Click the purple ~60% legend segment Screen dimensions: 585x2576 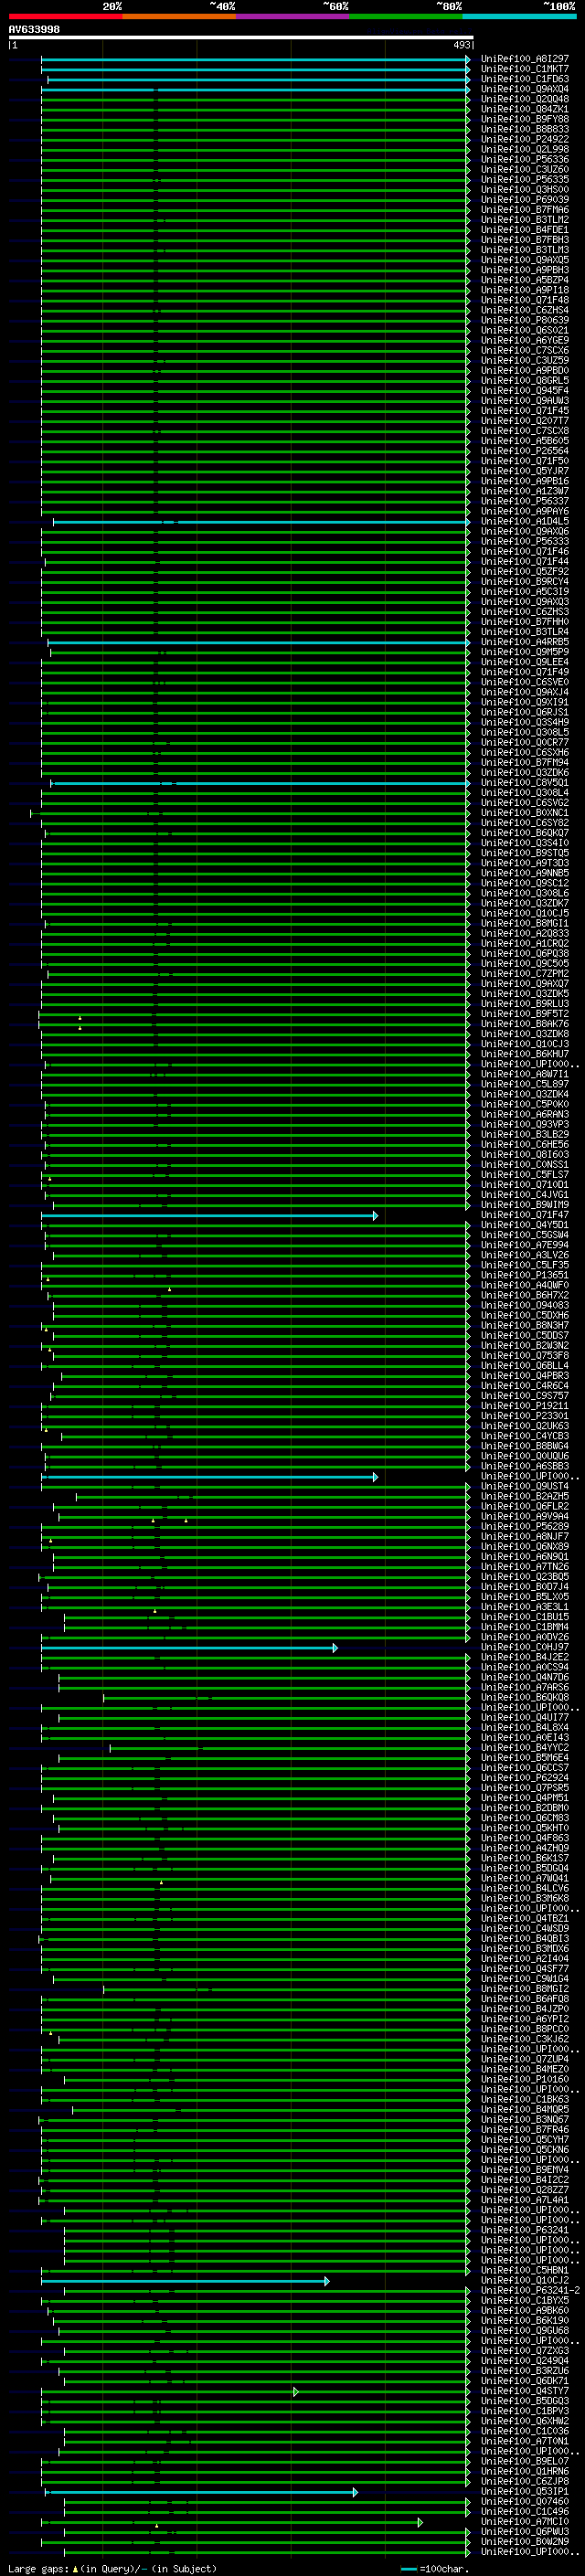pyautogui.click(x=292, y=16)
